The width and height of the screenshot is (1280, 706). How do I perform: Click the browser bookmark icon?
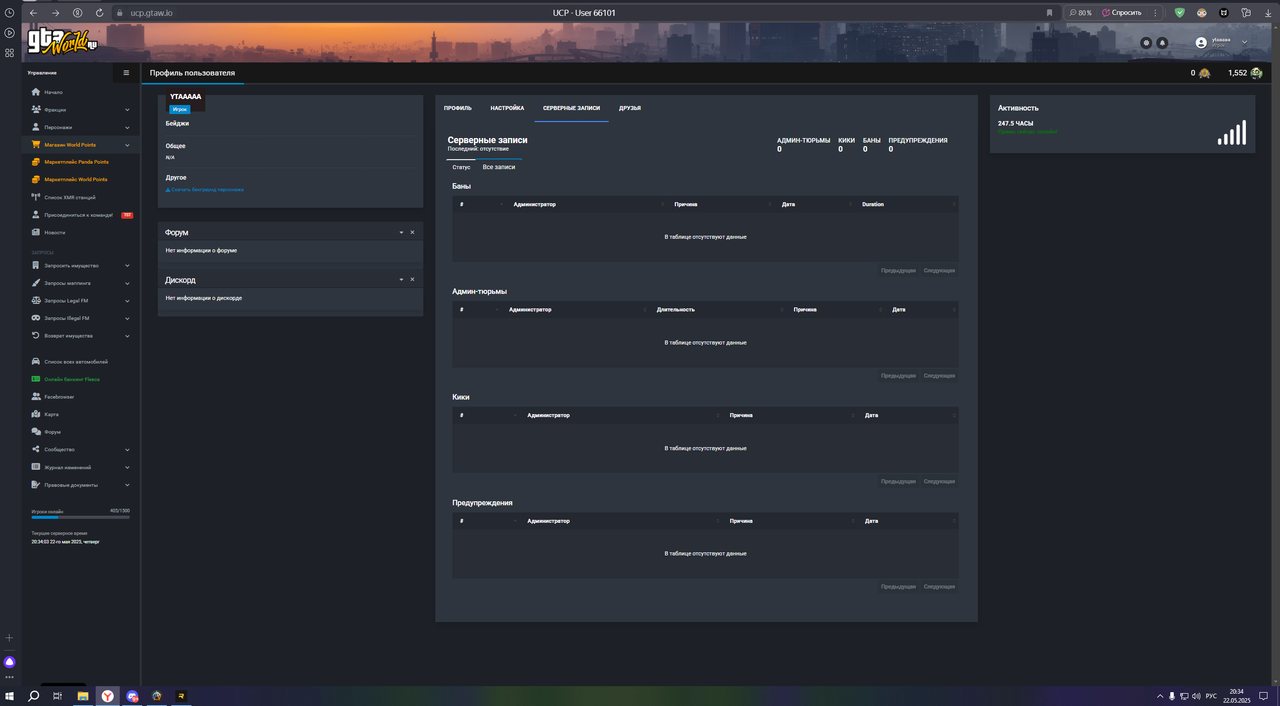pyautogui.click(x=1049, y=12)
